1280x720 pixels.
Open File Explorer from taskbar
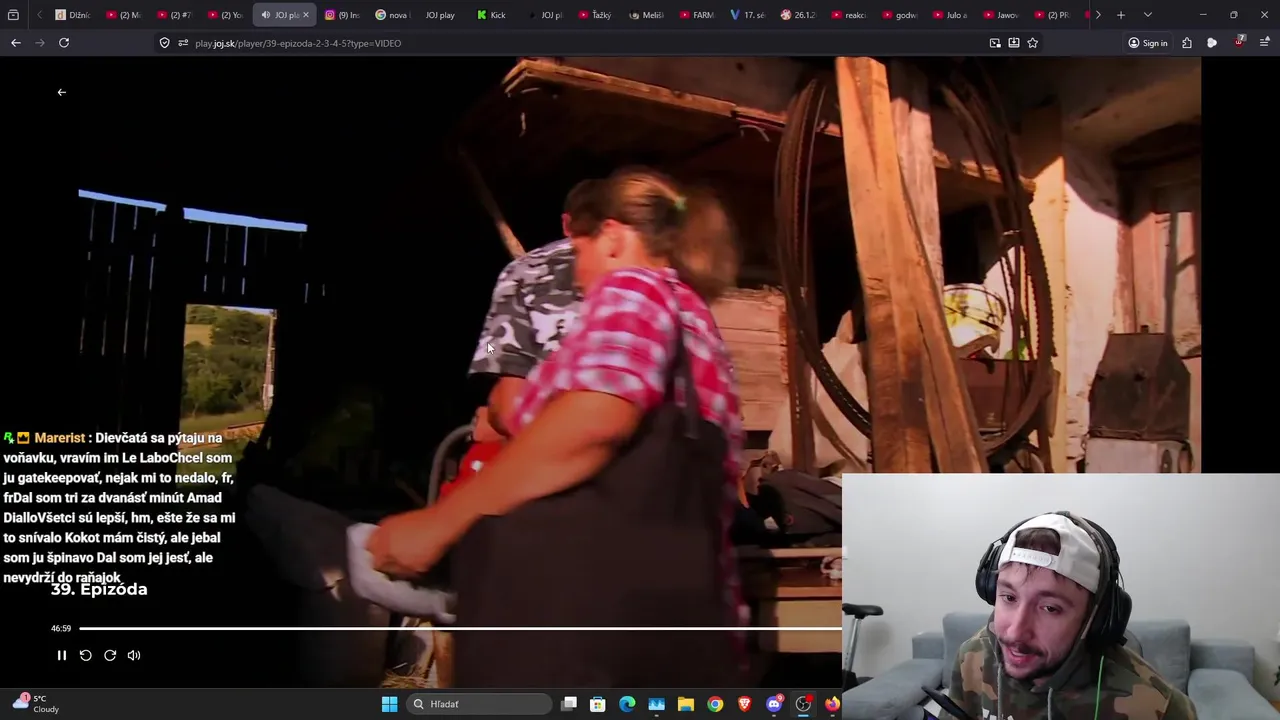coord(686,704)
